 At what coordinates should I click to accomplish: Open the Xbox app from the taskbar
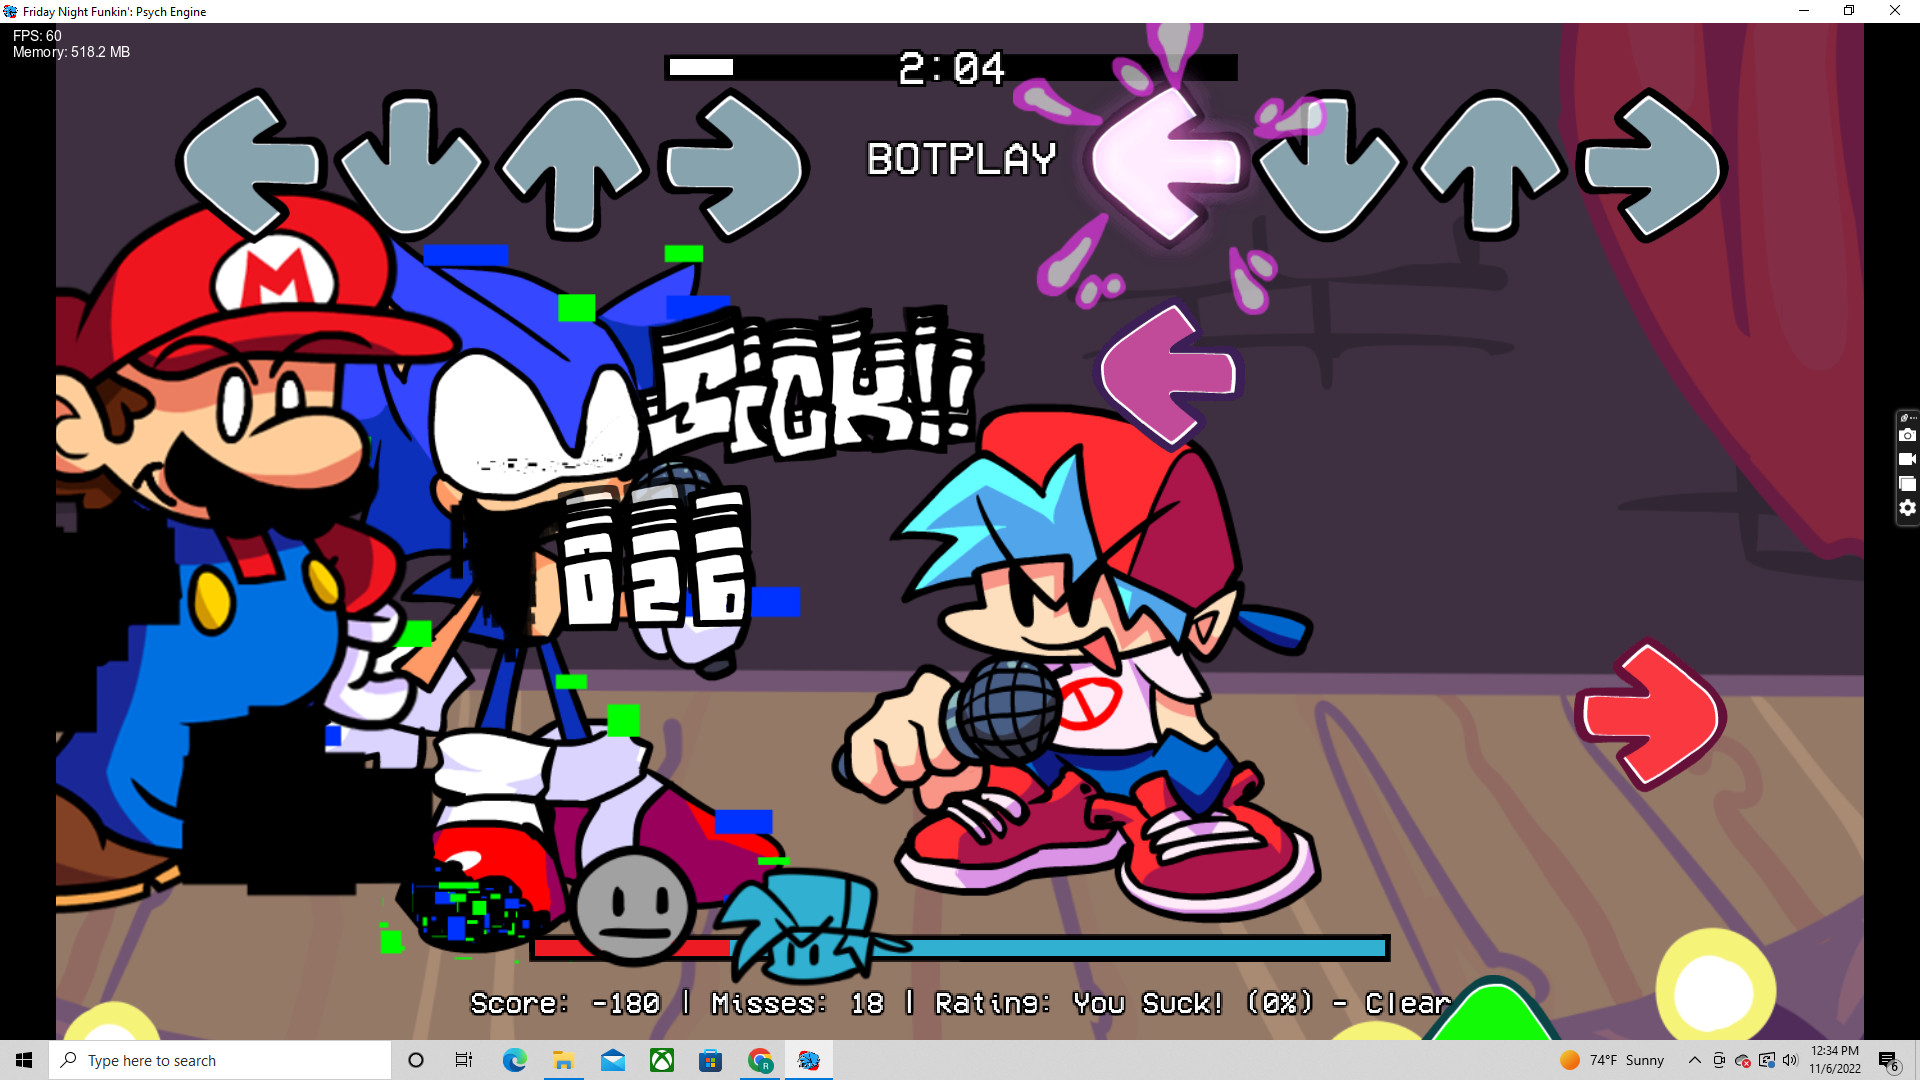(661, 1060)
